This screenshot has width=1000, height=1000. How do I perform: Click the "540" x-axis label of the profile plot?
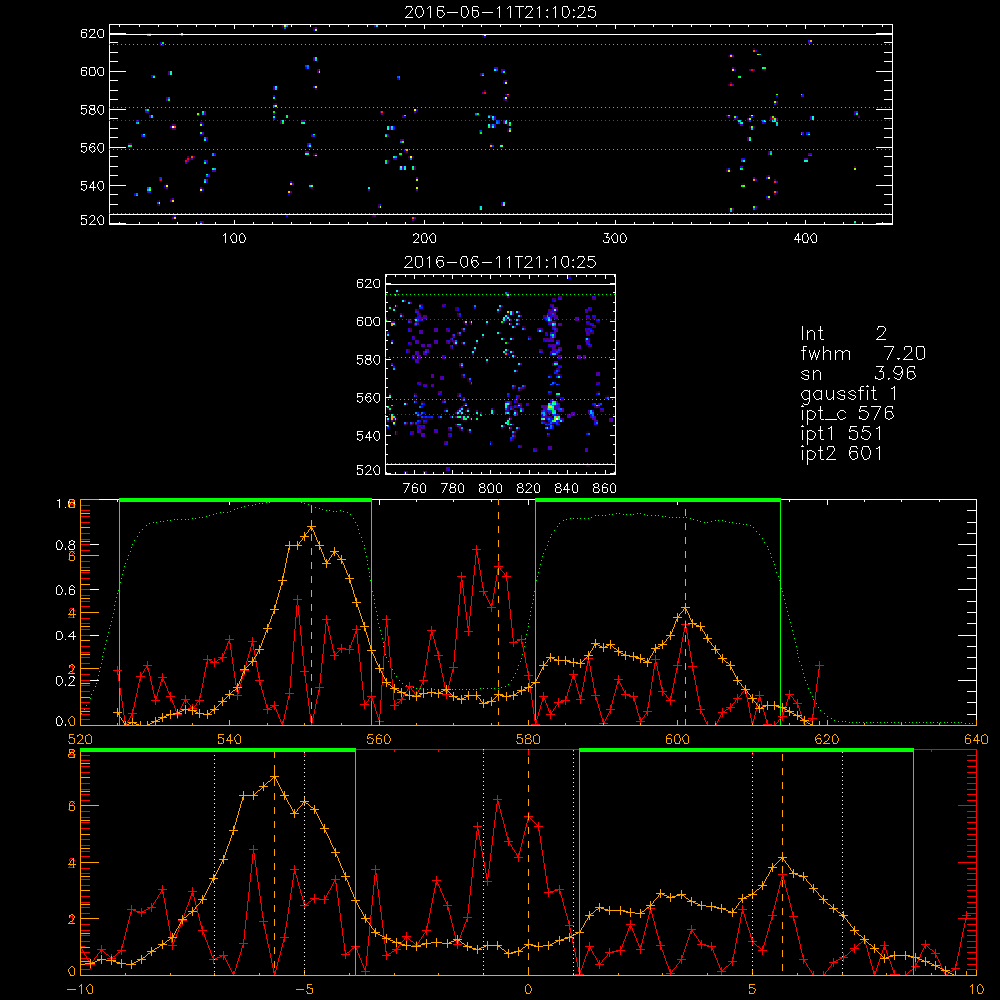[x=229, y=740]
